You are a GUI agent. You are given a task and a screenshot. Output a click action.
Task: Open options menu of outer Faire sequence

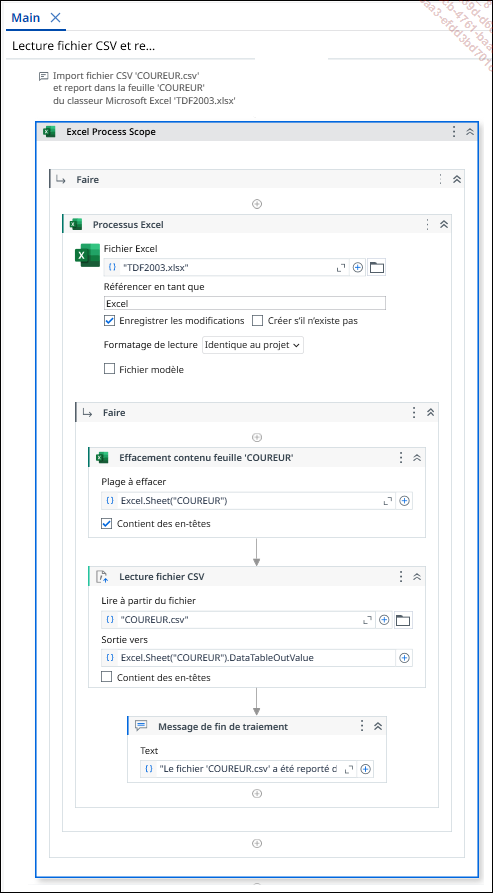(x=440, y=179)
